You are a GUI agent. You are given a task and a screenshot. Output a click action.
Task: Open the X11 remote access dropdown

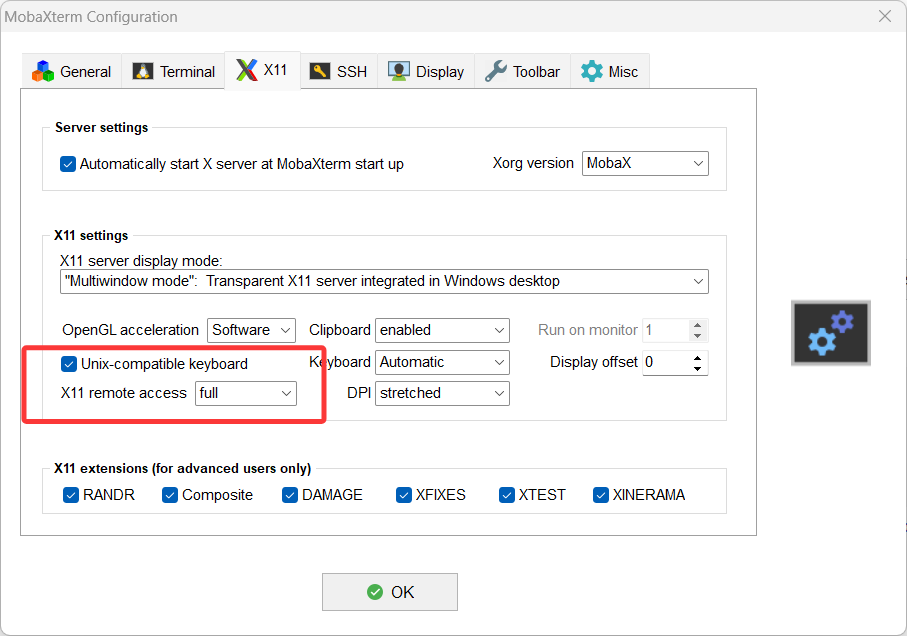[x=246, y=393]
